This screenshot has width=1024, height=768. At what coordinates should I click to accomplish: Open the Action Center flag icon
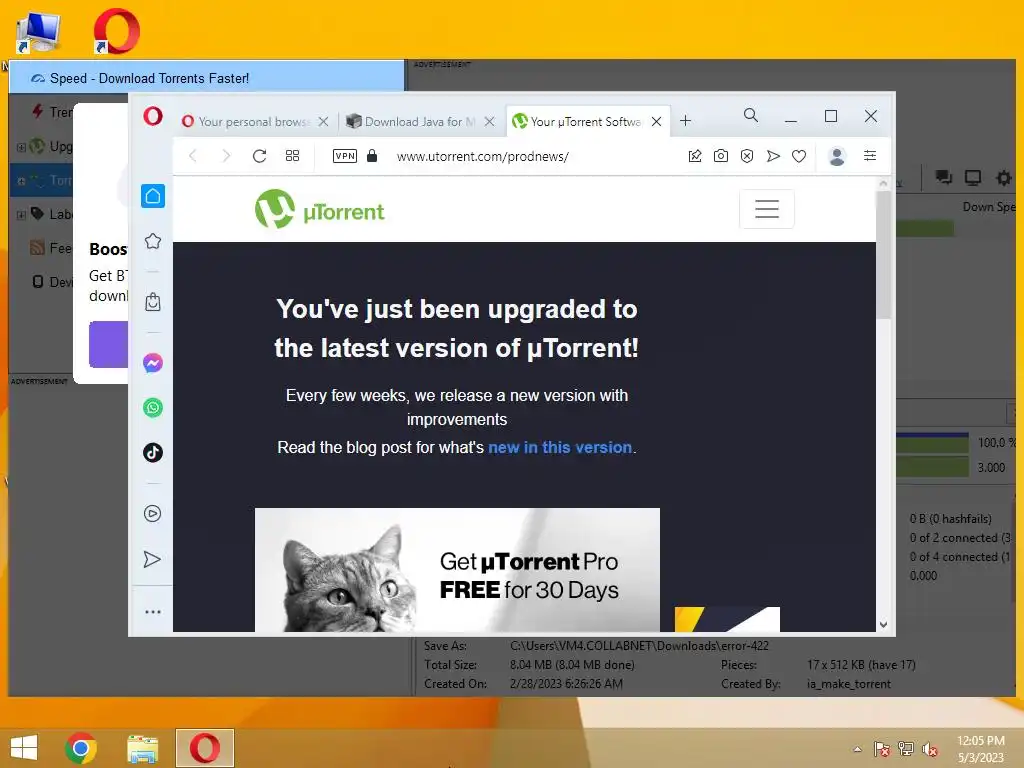click(881, 748)
